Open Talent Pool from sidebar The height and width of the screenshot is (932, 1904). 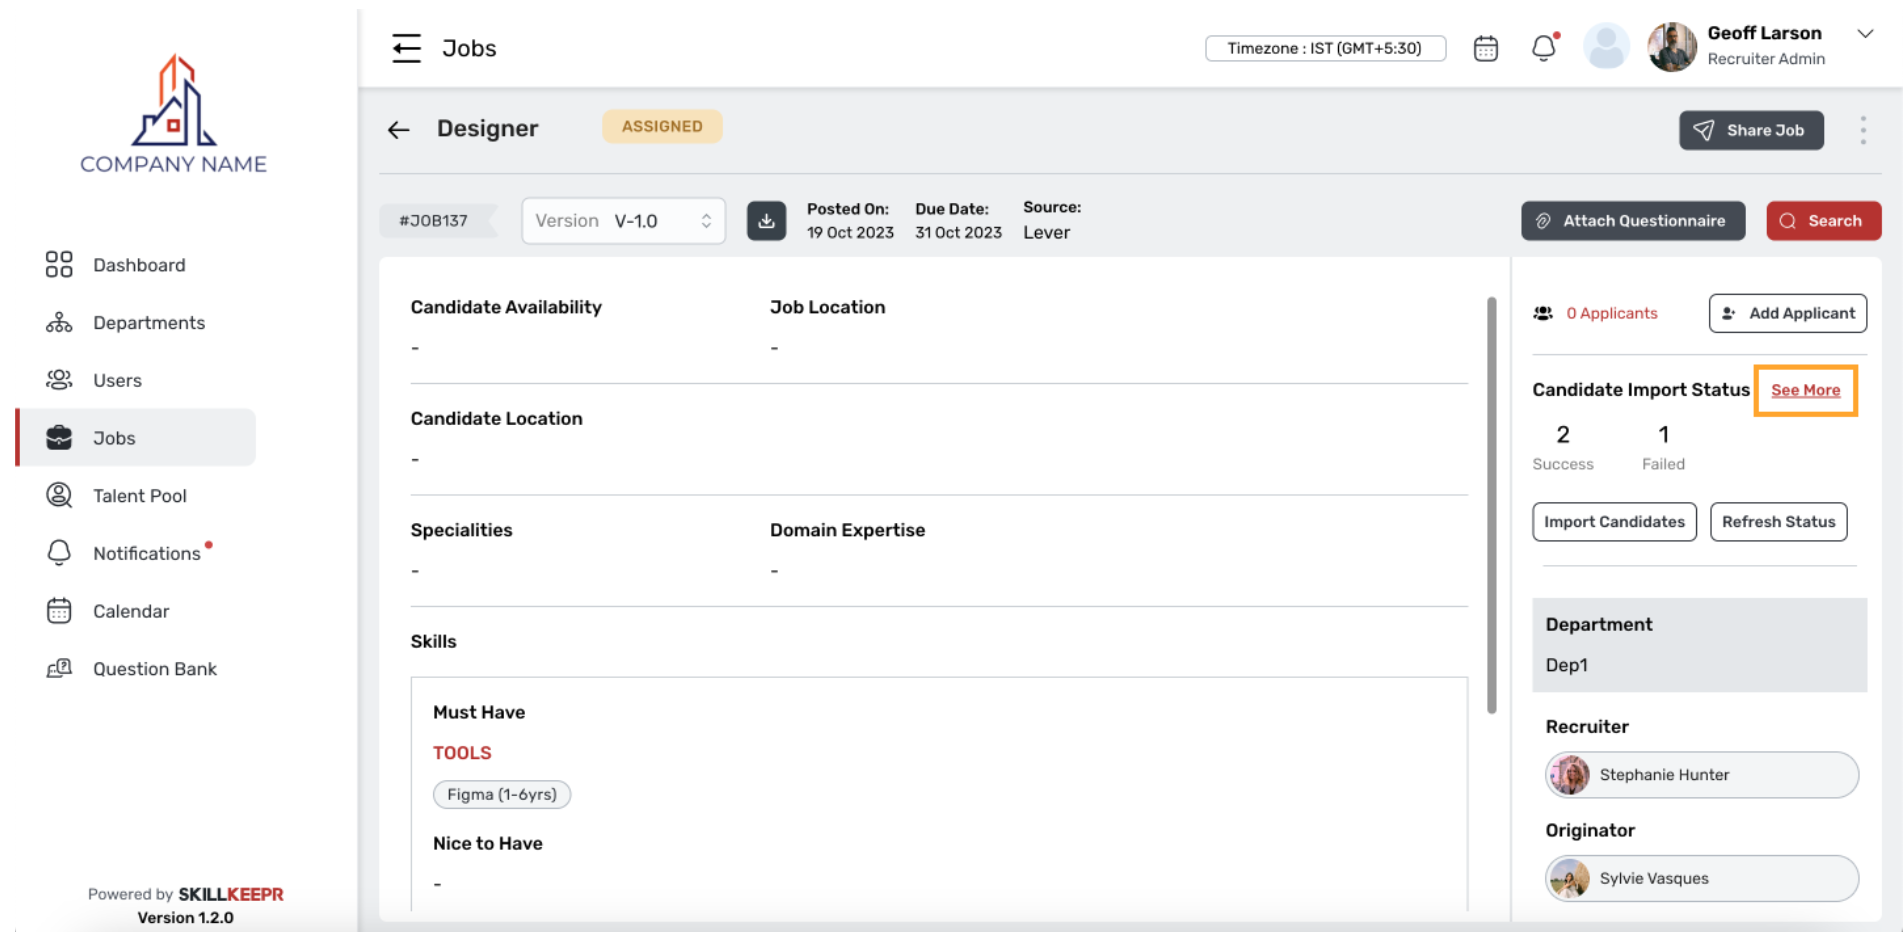(139, 496)
